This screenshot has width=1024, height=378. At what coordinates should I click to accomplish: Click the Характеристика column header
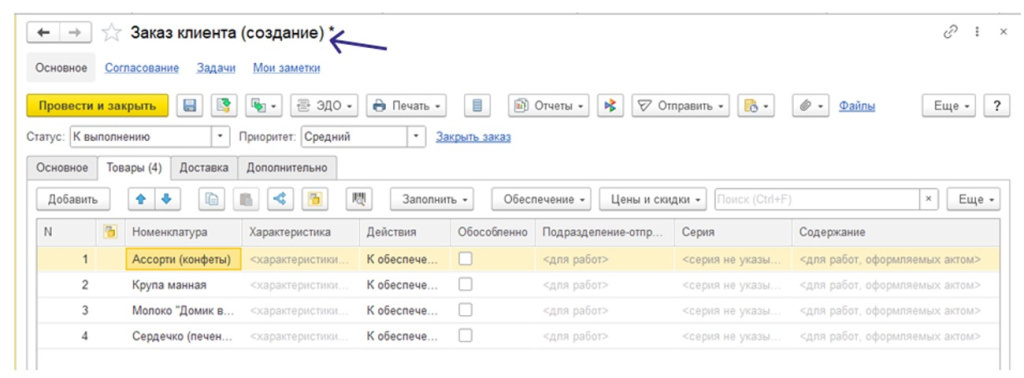(x=300, y=232)
